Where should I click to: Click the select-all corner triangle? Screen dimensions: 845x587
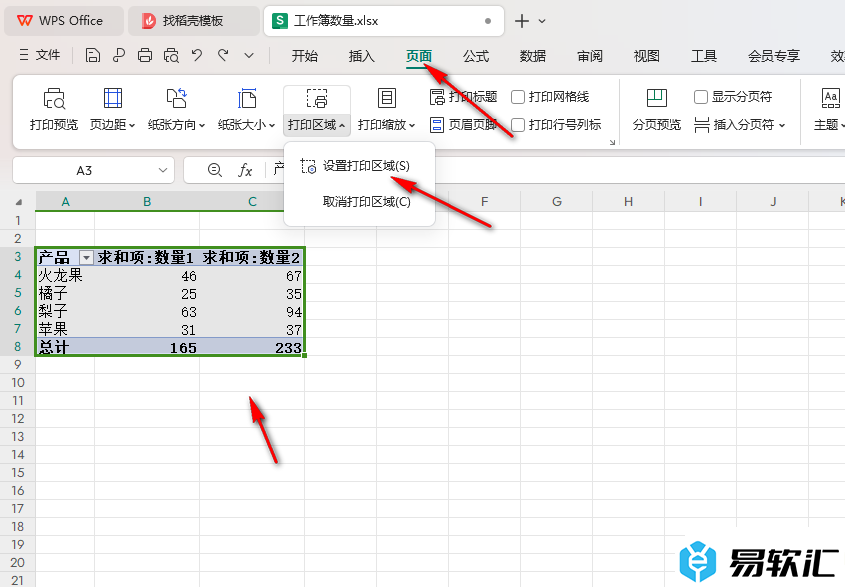point(19,202)
